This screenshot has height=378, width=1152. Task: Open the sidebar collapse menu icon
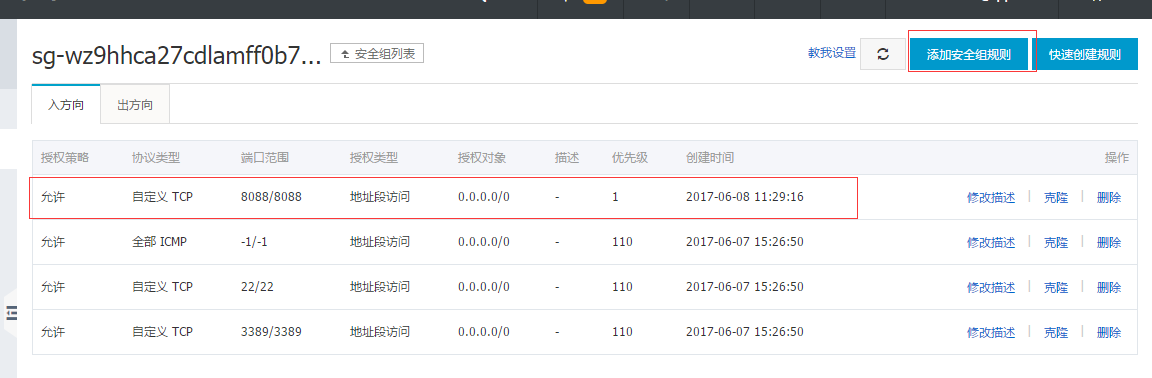[x=11, y=314]
